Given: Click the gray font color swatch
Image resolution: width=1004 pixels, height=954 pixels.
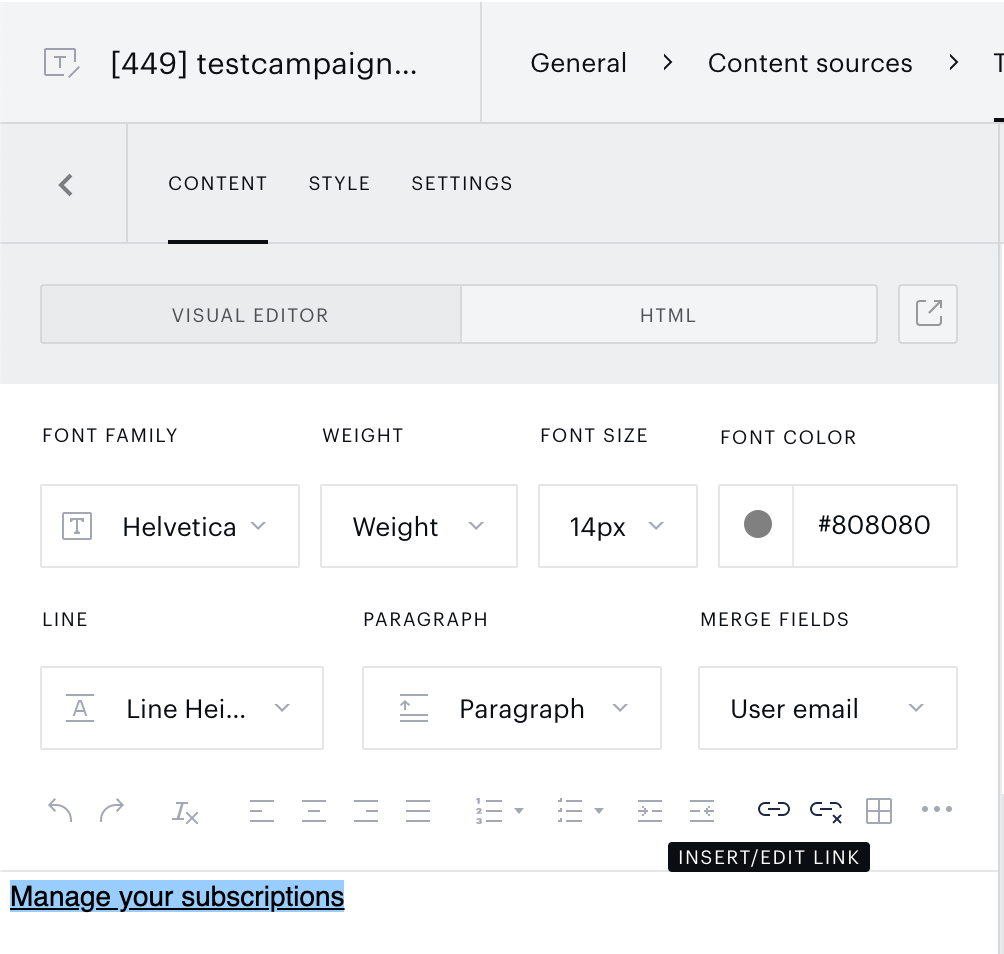Looking at the screenshot, I should tap(757, 524).
